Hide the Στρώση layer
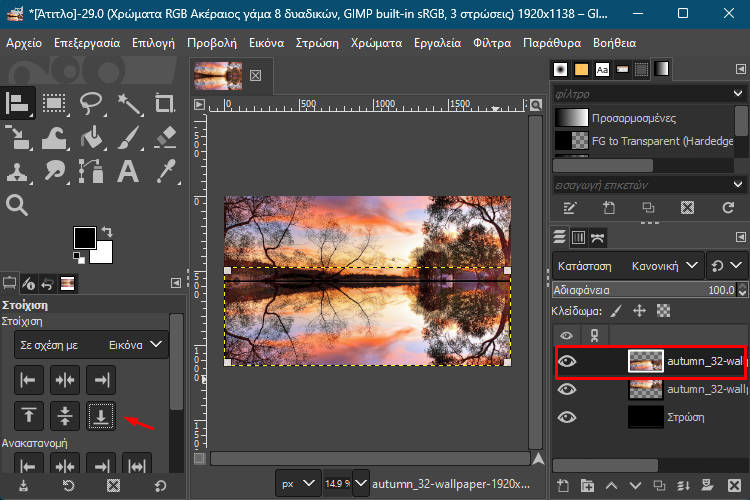 [x=567, y=417]
